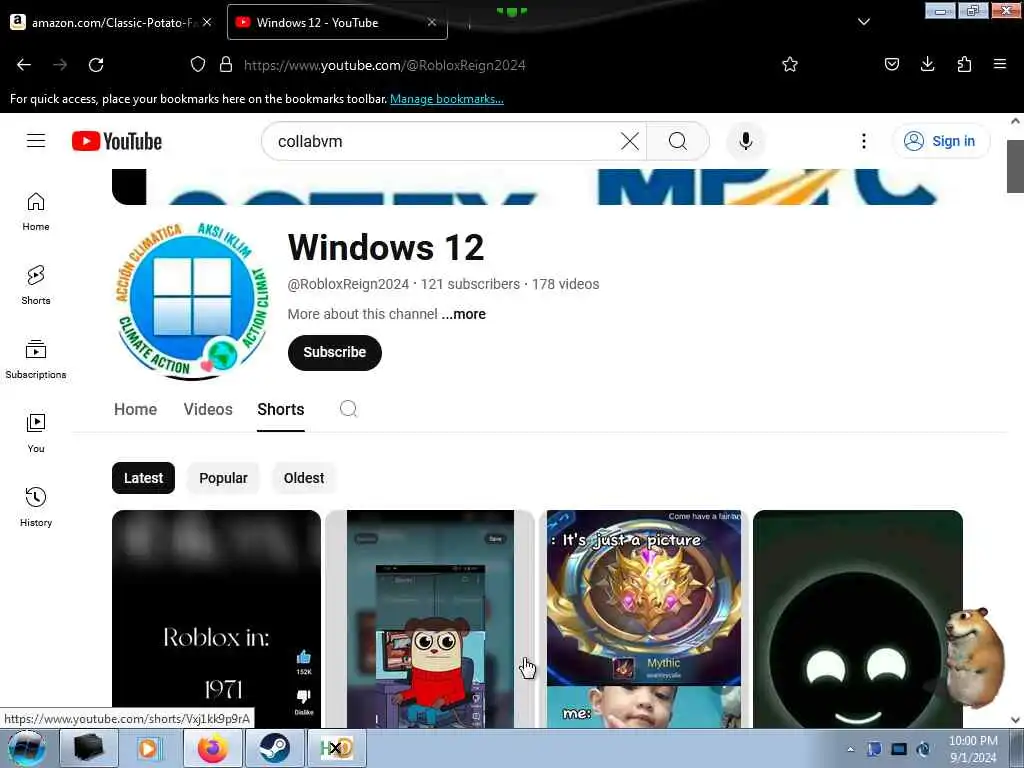Open the Firefox hamburger application menu
1024x768 pixels.
[999, 64]
